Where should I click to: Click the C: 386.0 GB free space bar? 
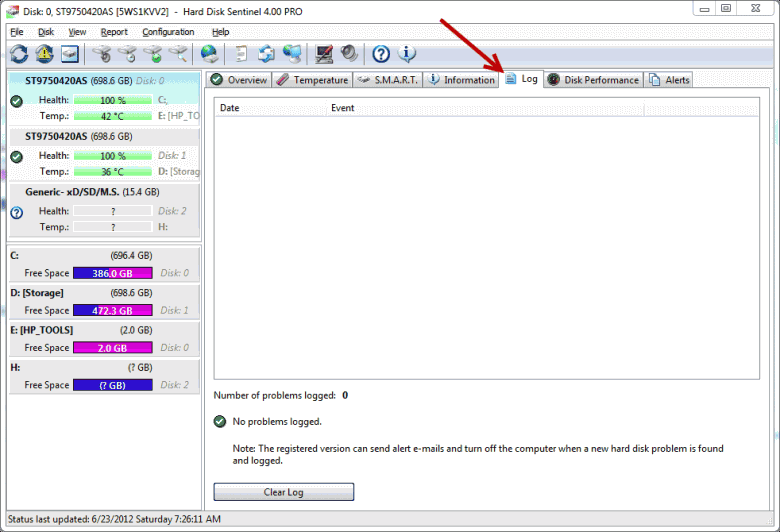click(x=113, y=273)
